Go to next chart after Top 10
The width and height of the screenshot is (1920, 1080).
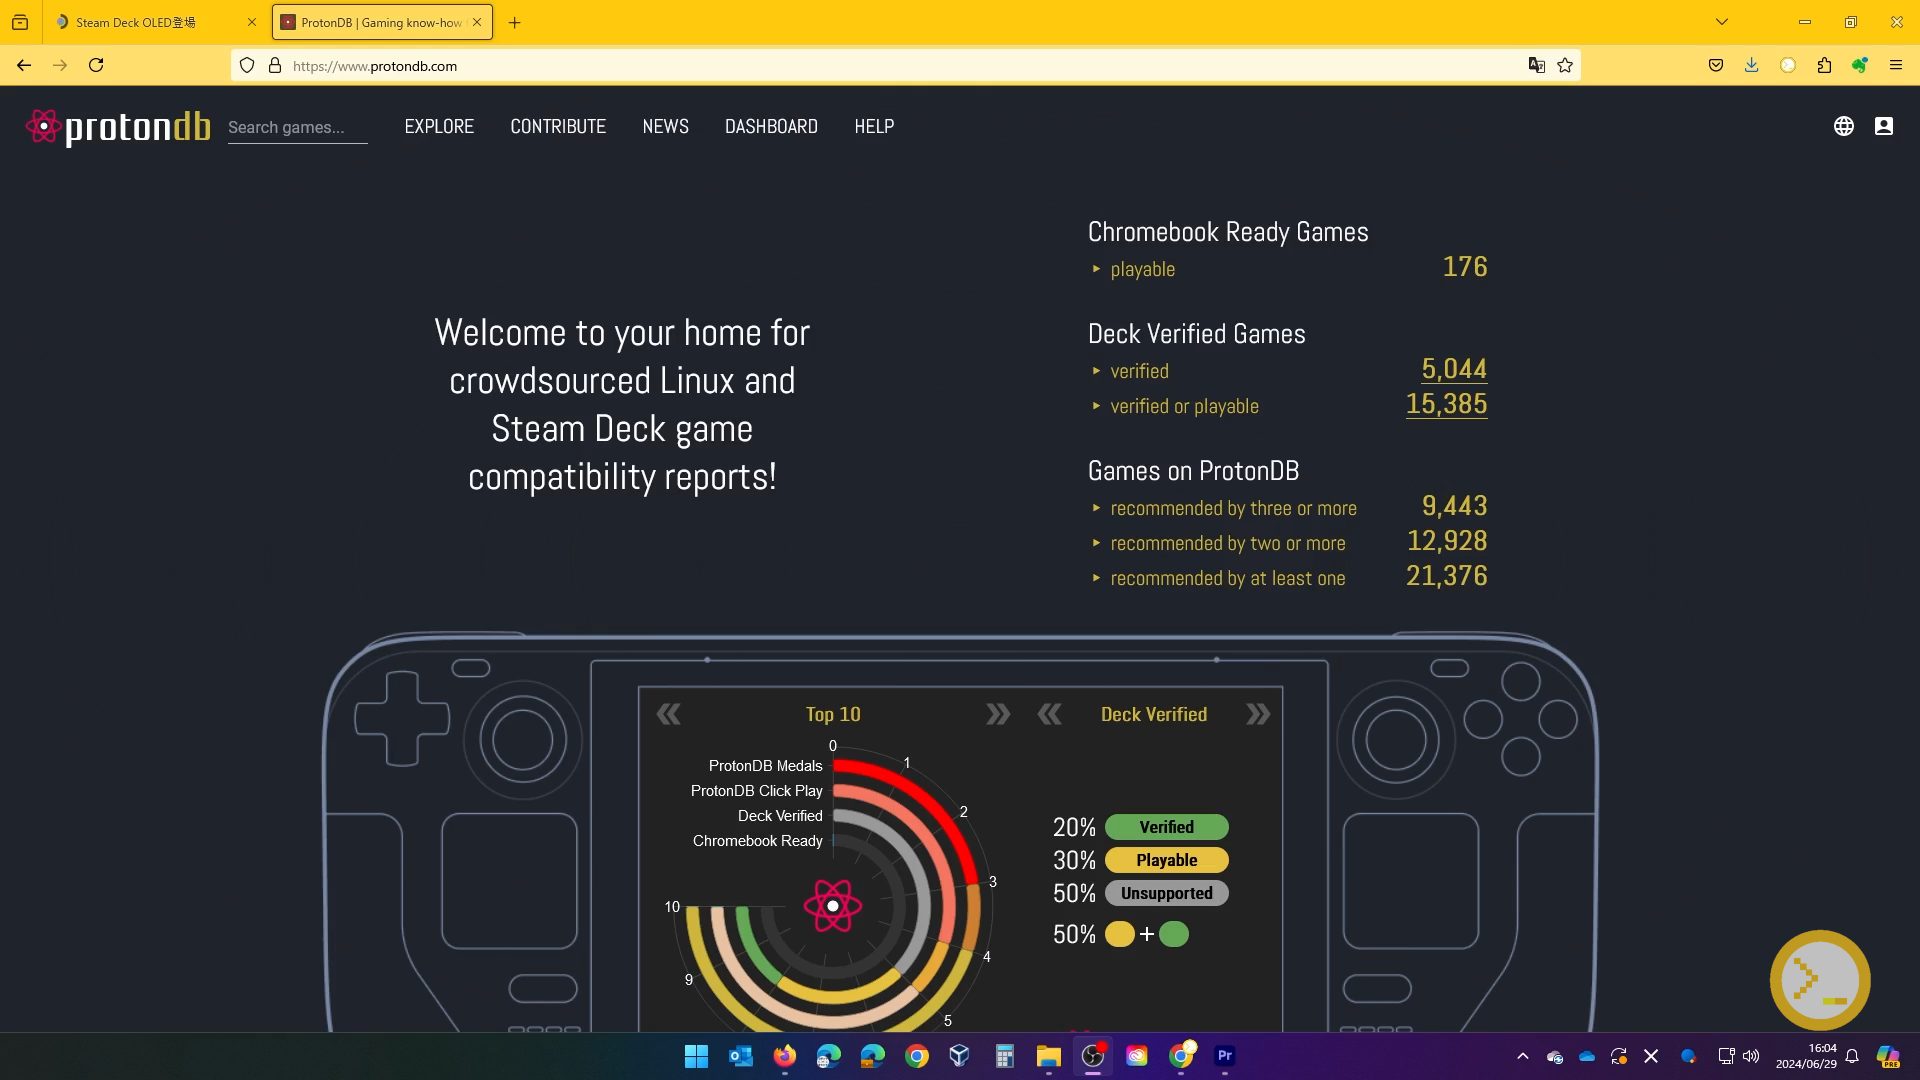[x=997, y=714]
